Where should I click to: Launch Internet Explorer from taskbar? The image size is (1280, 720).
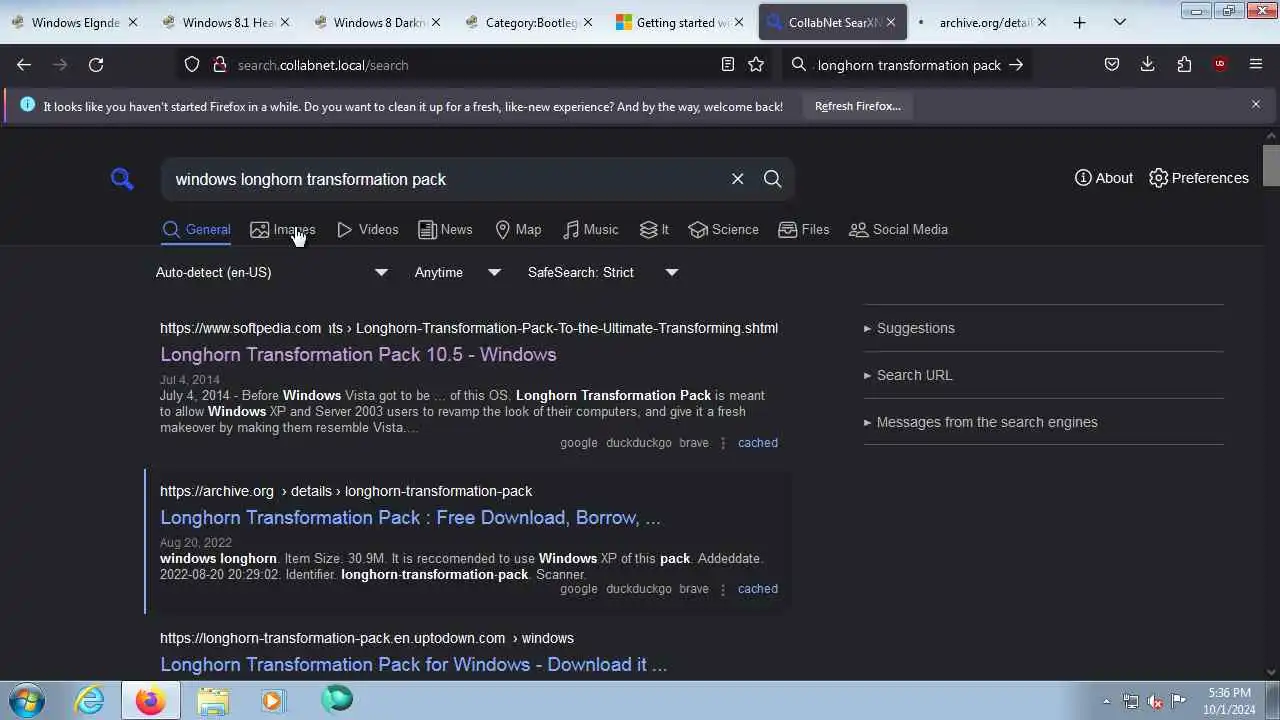pos(90,700)
